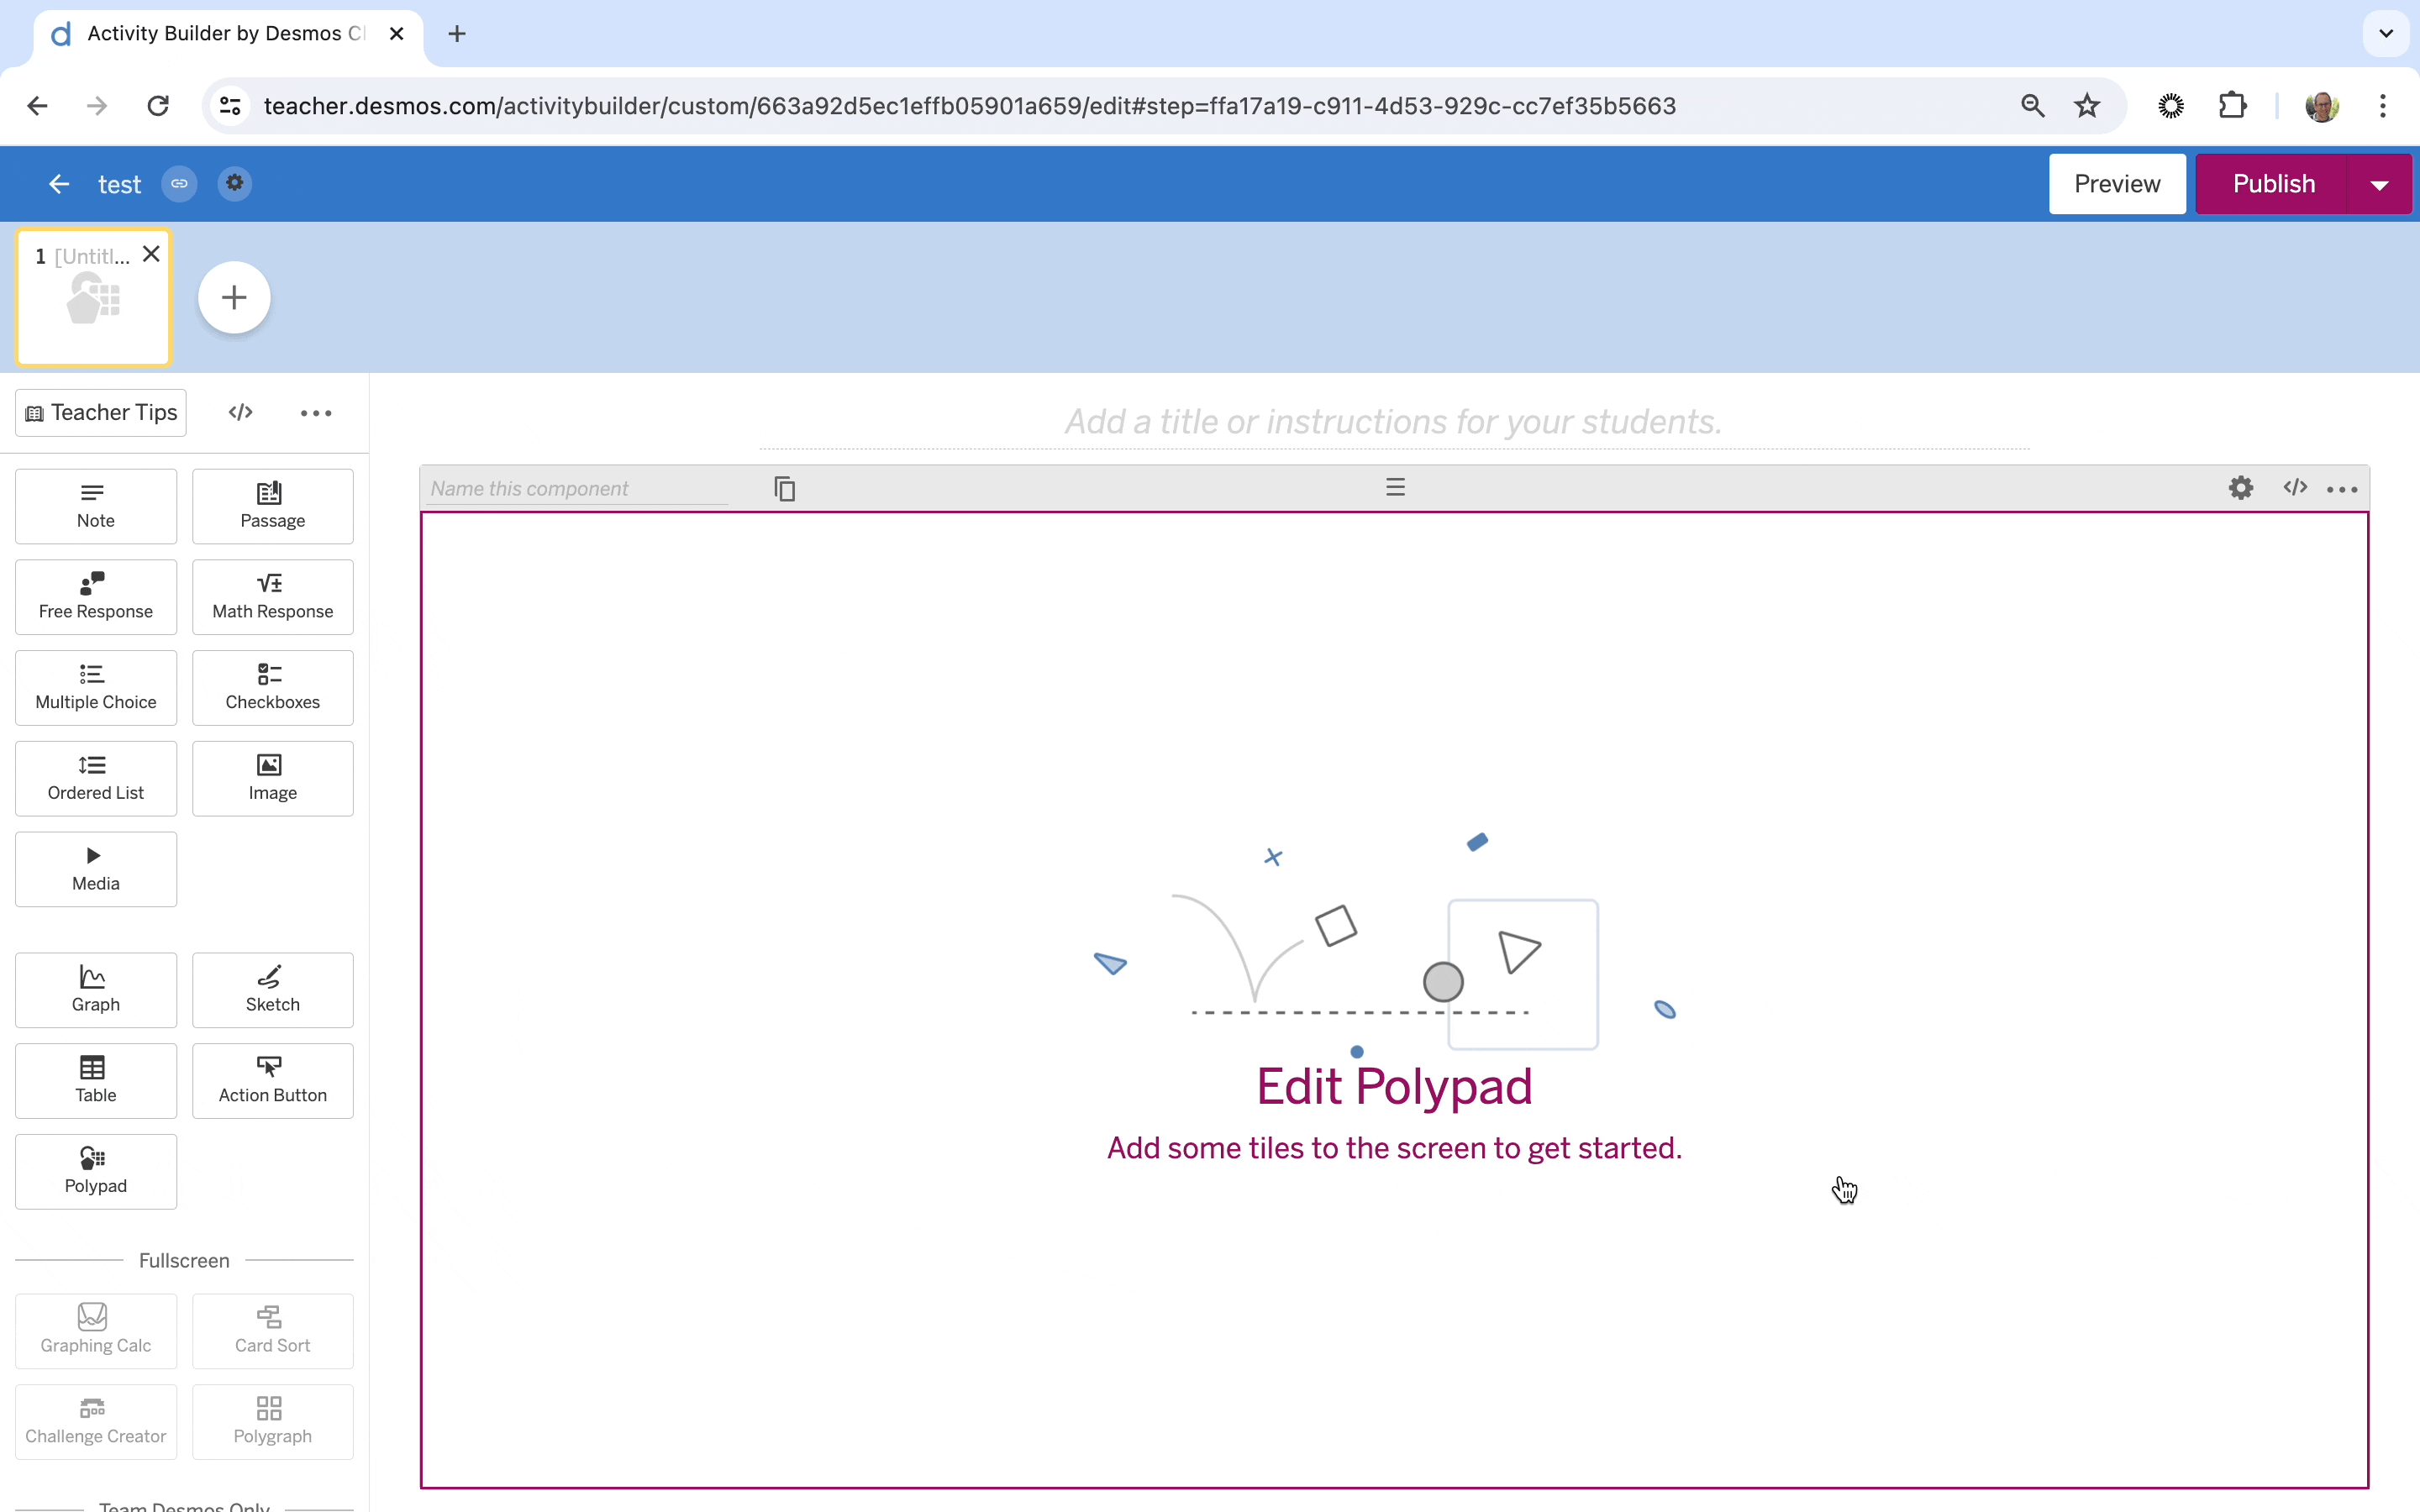Viewport: 2420px width, 1512px height.
Task: Click the sun-shaped extension icon
Action: tap(2171, 106)
